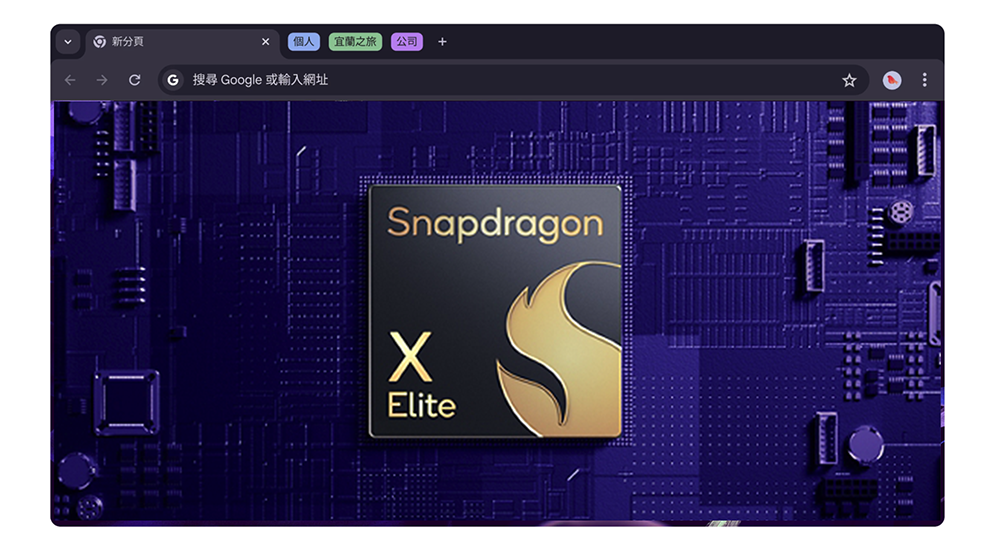Focus the 搜尋 Google 或輸入網址 address field
Screen dimensions: 1000x558
[513, 80]
